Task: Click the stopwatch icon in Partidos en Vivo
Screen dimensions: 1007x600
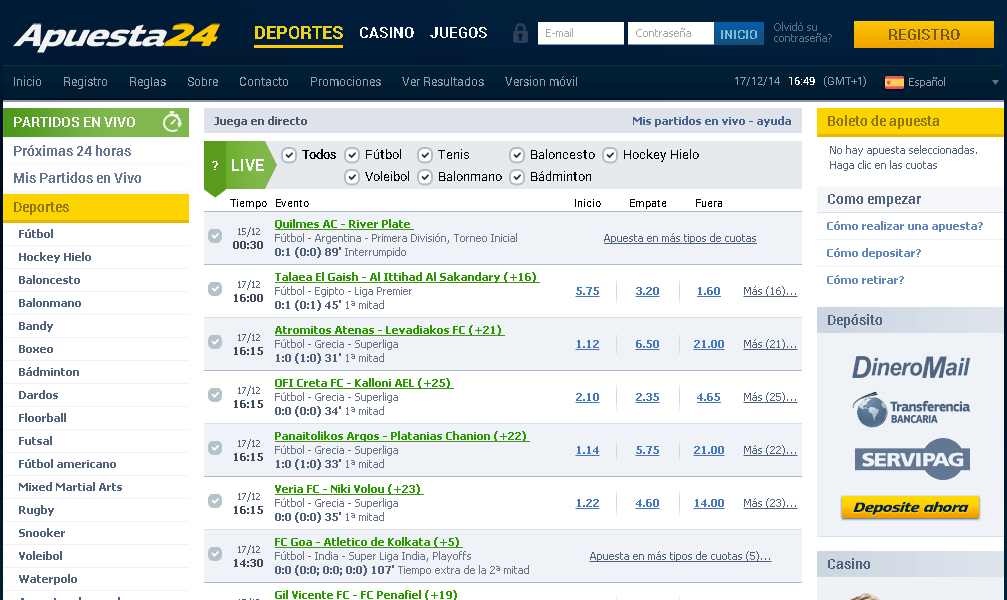Action: tap(173, 122)
